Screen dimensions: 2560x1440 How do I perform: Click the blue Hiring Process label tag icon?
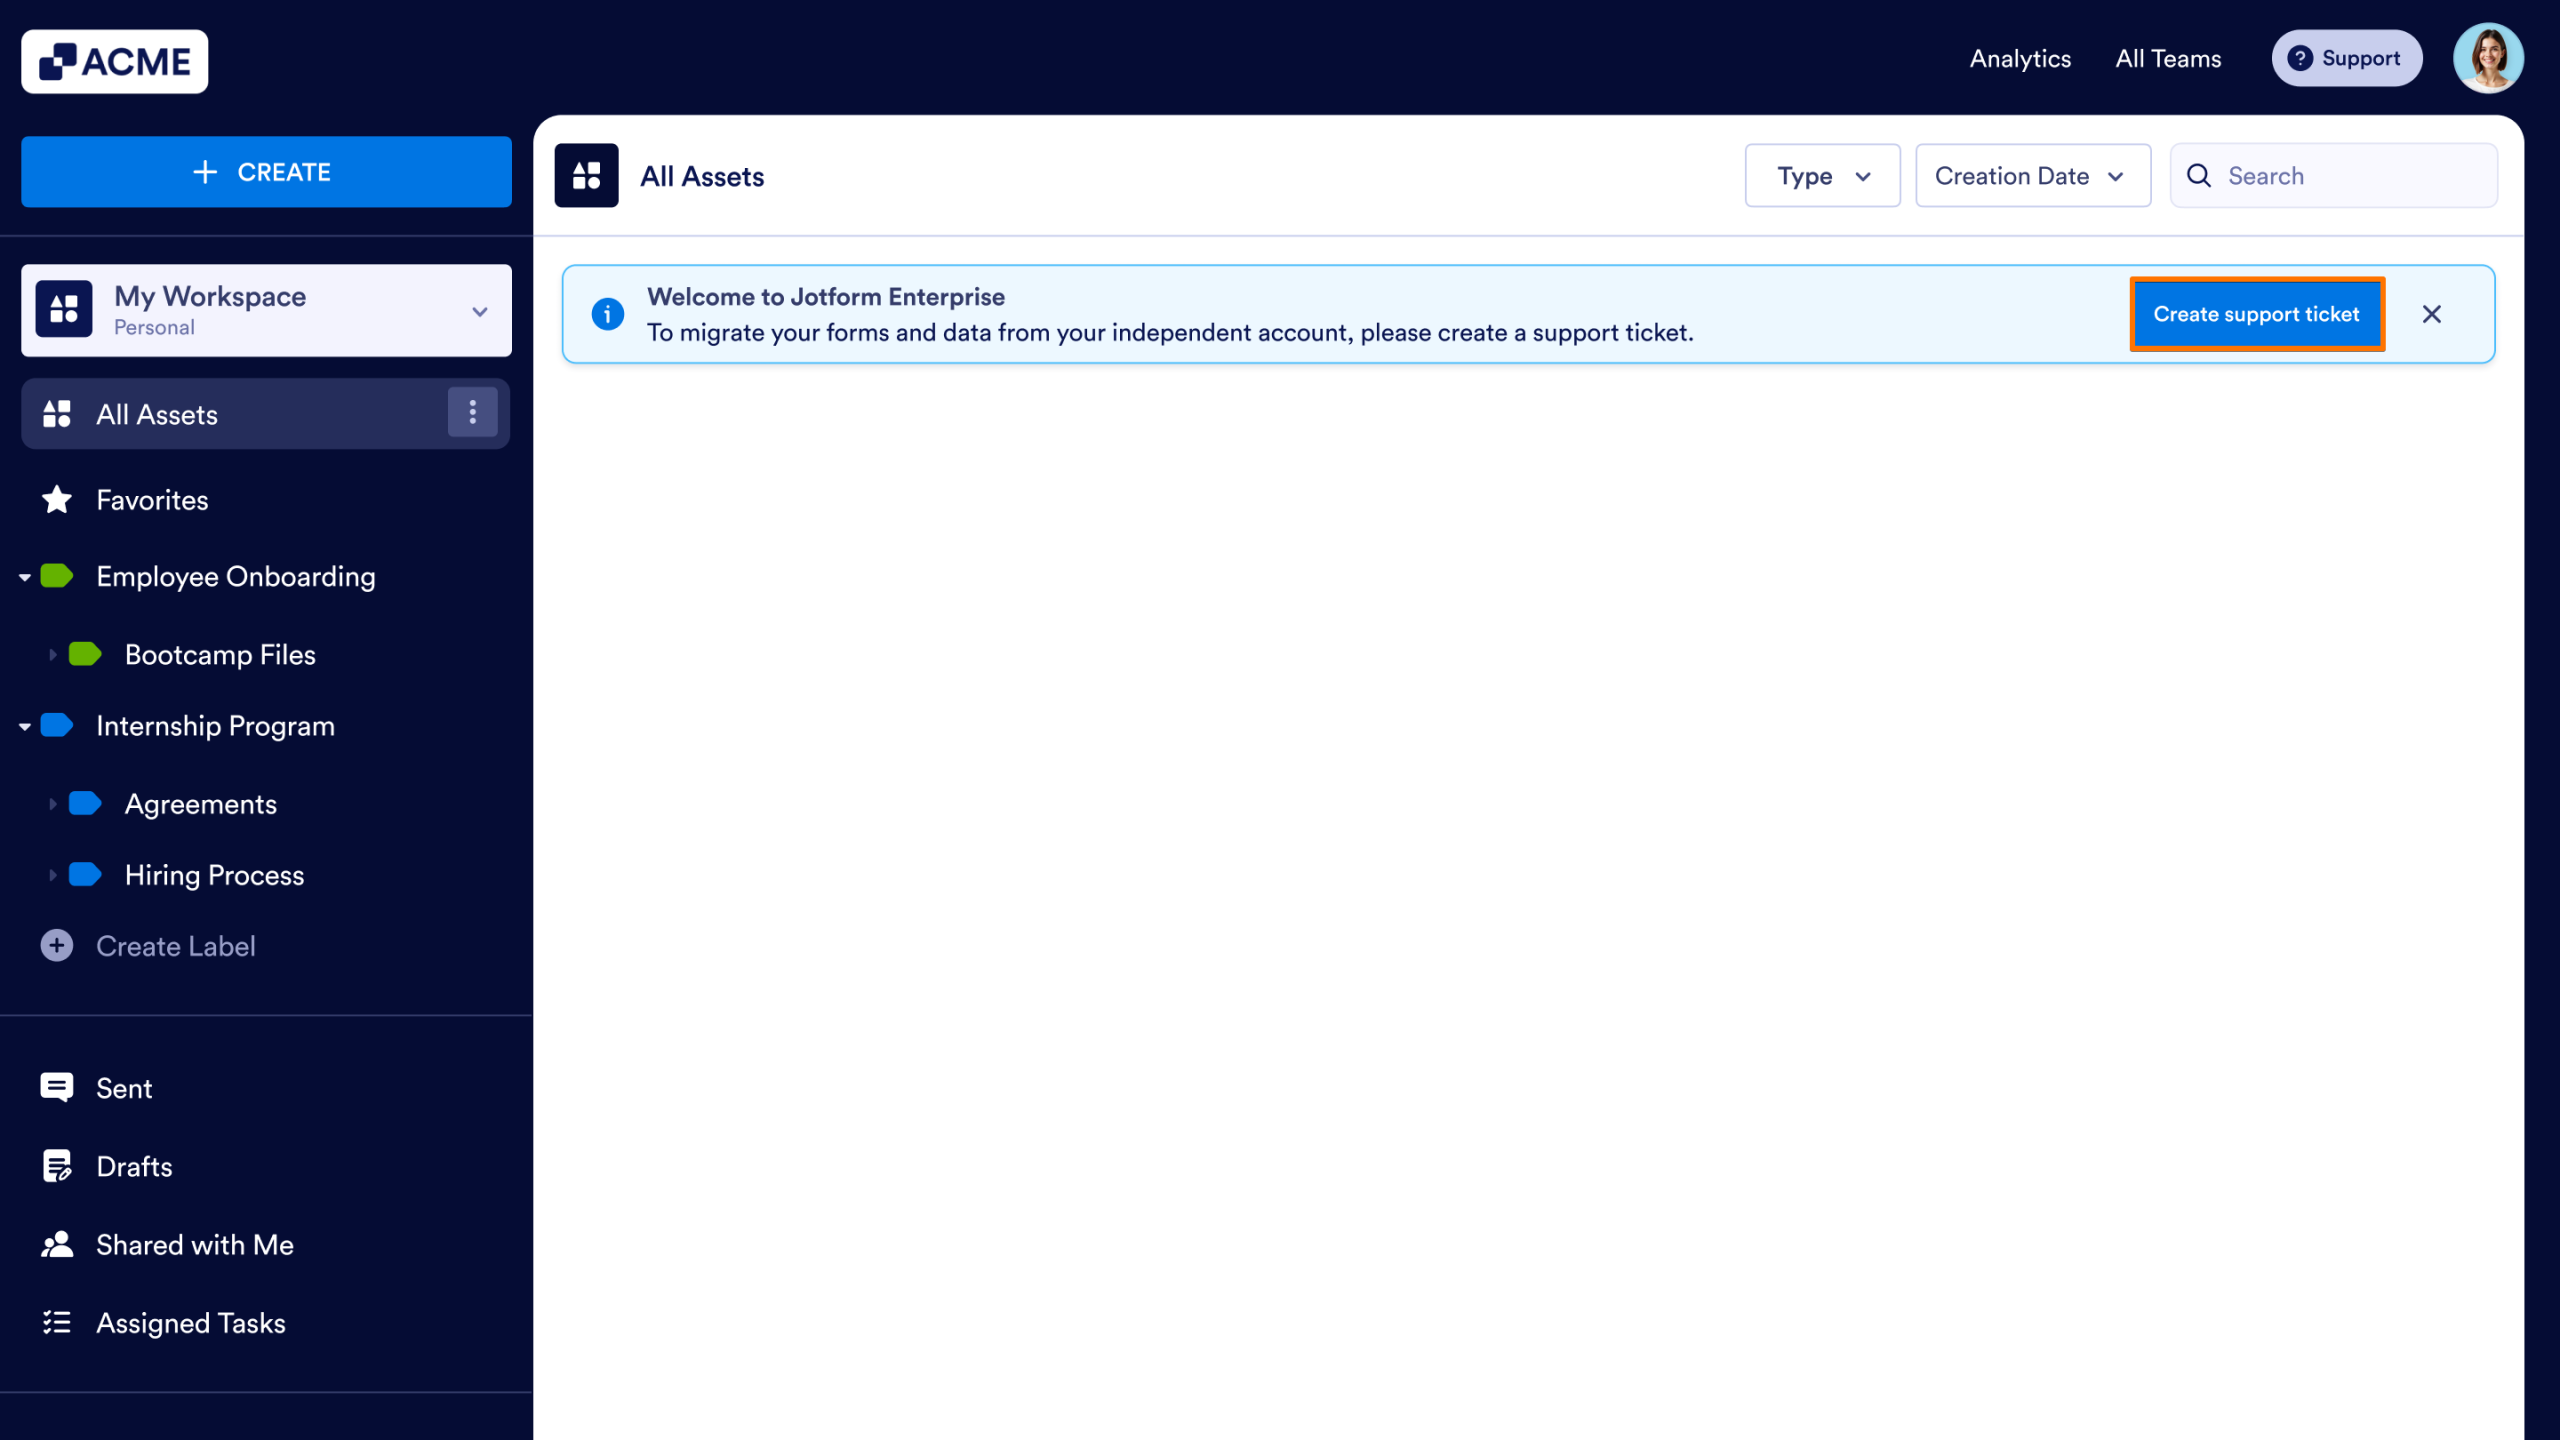point(85,874)
